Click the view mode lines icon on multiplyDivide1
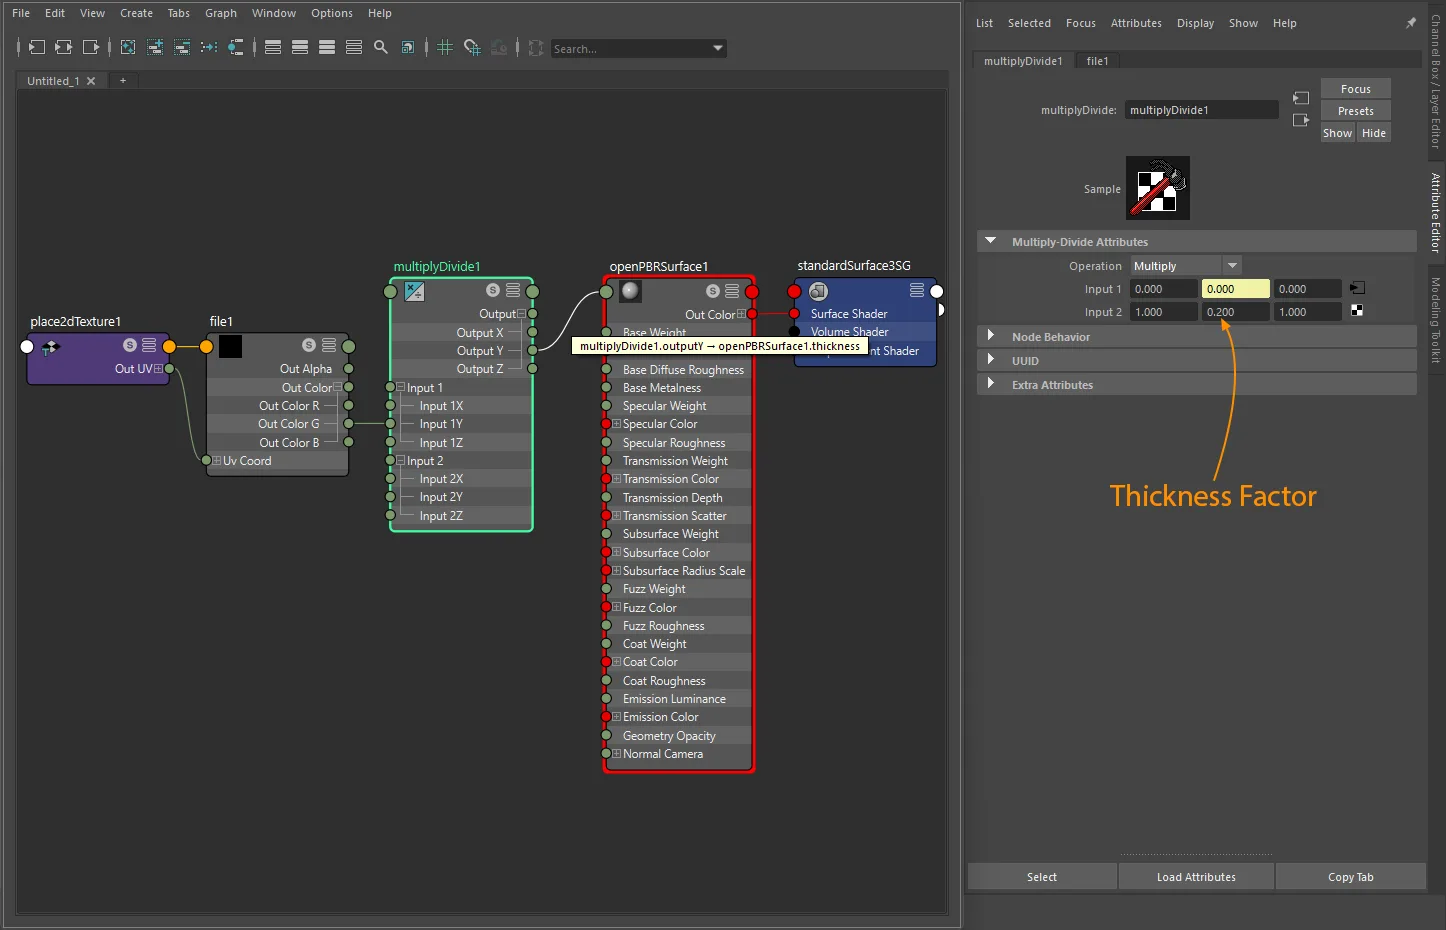 pyautogui.click(x=513, y=290)
